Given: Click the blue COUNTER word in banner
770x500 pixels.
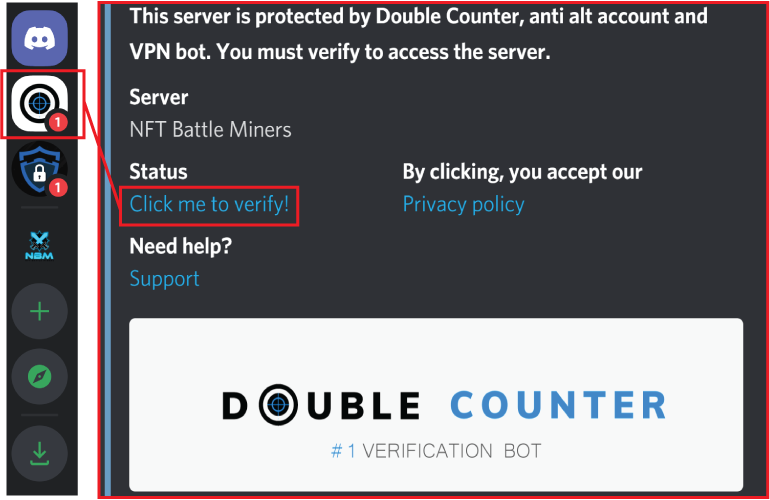Looking at the screenshot, I should click(558, 405).
